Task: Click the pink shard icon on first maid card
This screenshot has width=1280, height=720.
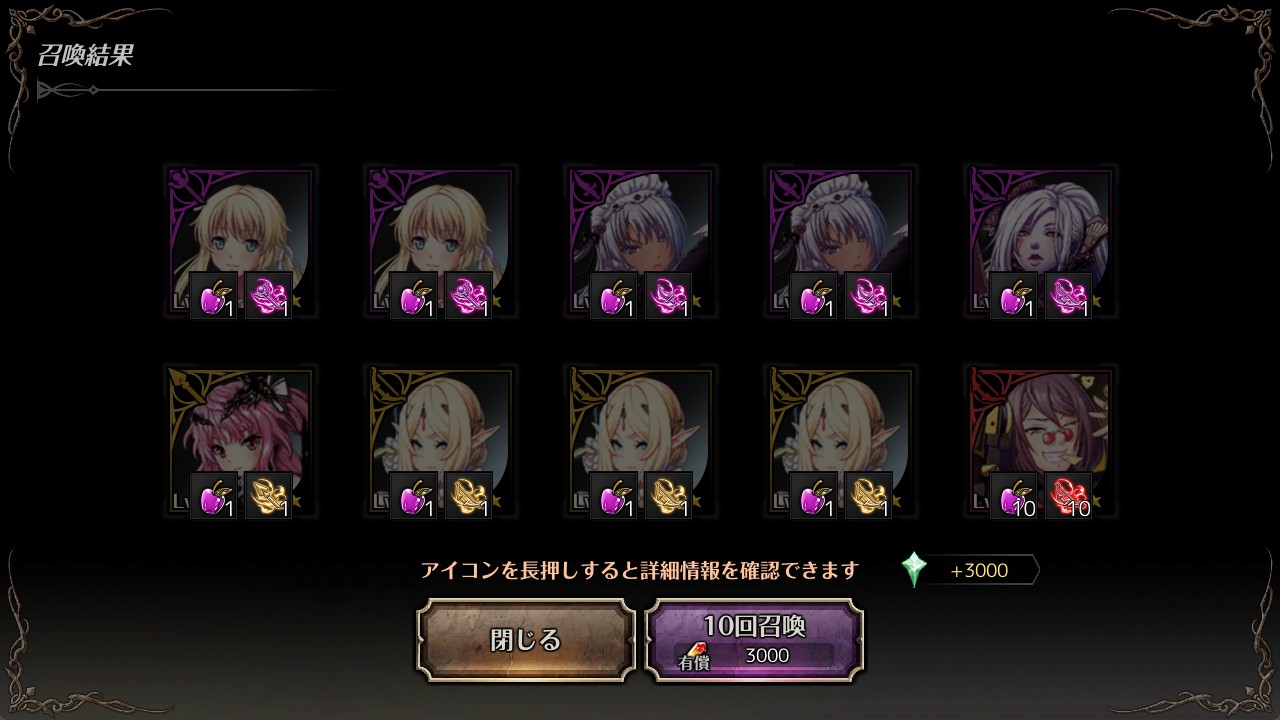Action: pos(669,296)
